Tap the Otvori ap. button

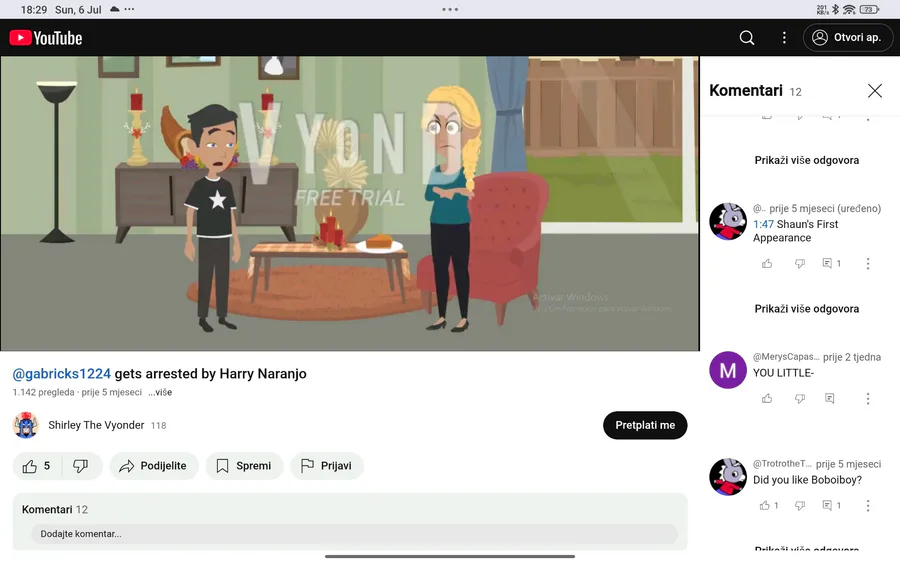click(x=848, y=38)
